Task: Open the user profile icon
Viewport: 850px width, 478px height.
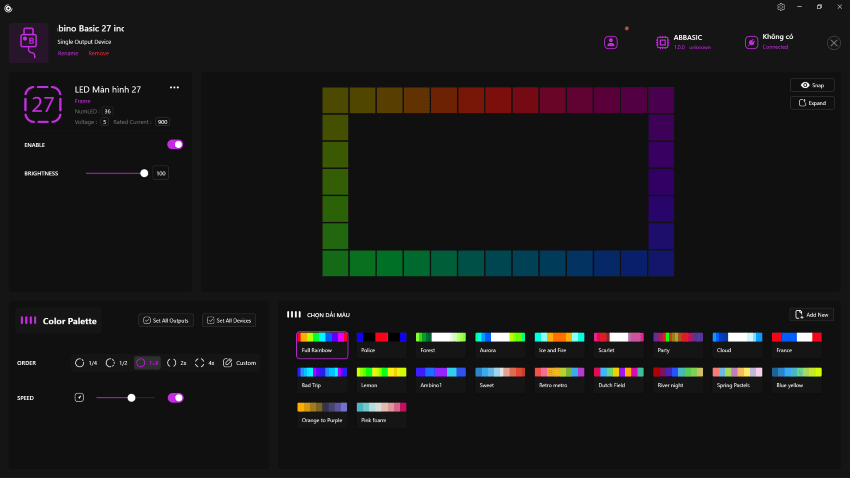Action: tap(611, 42)
